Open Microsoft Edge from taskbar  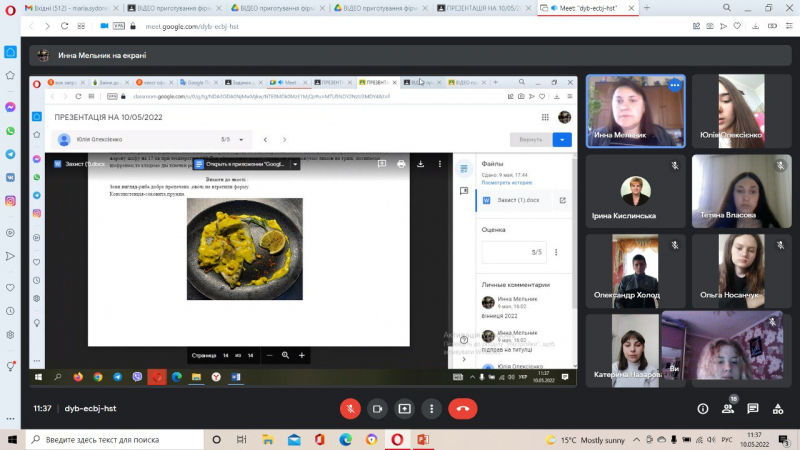[345, 439]
